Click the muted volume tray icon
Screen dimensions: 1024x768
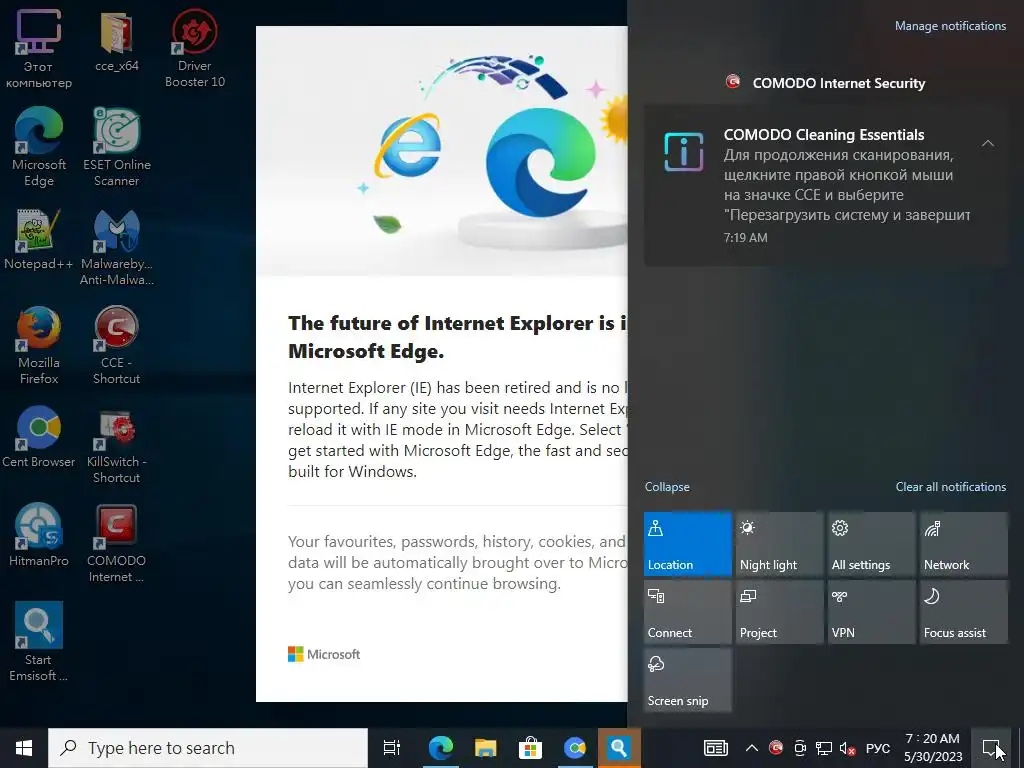click(848, 748)
